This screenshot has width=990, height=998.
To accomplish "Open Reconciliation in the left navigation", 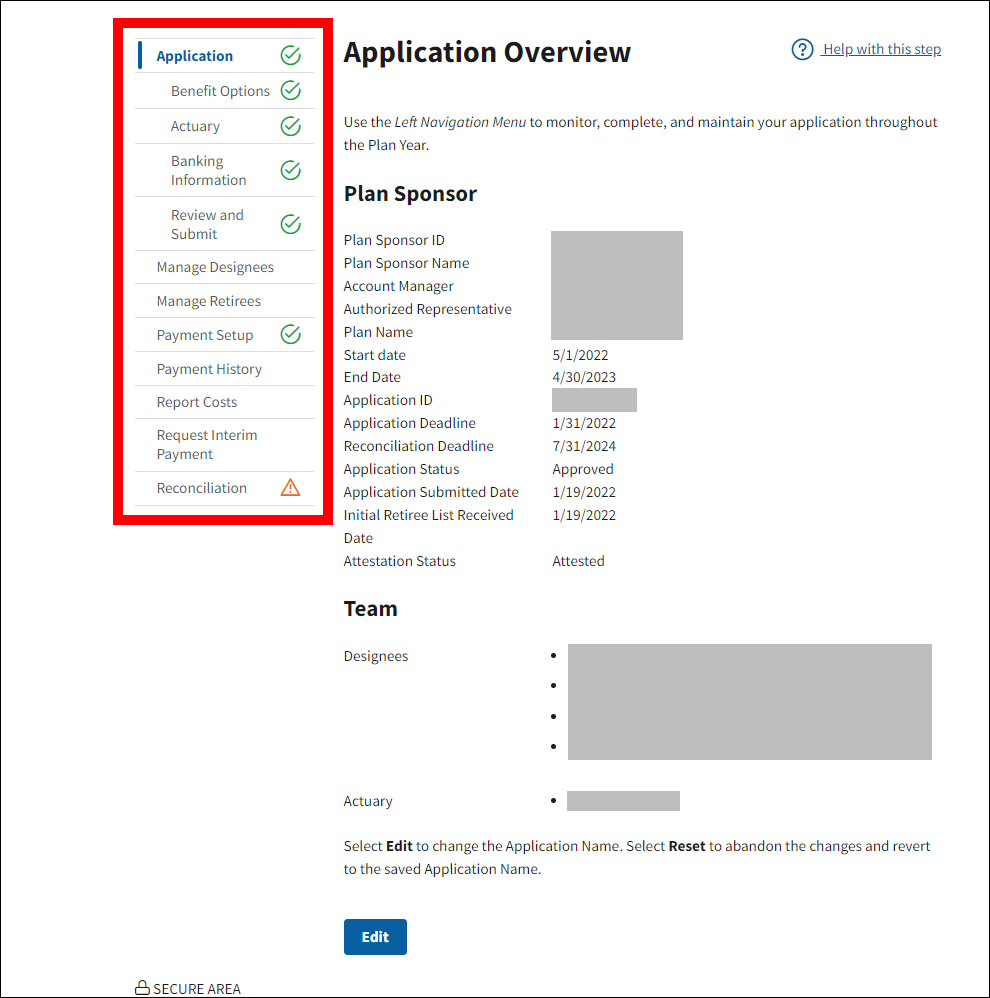I will pyautogui.click(x=201, y=488).
